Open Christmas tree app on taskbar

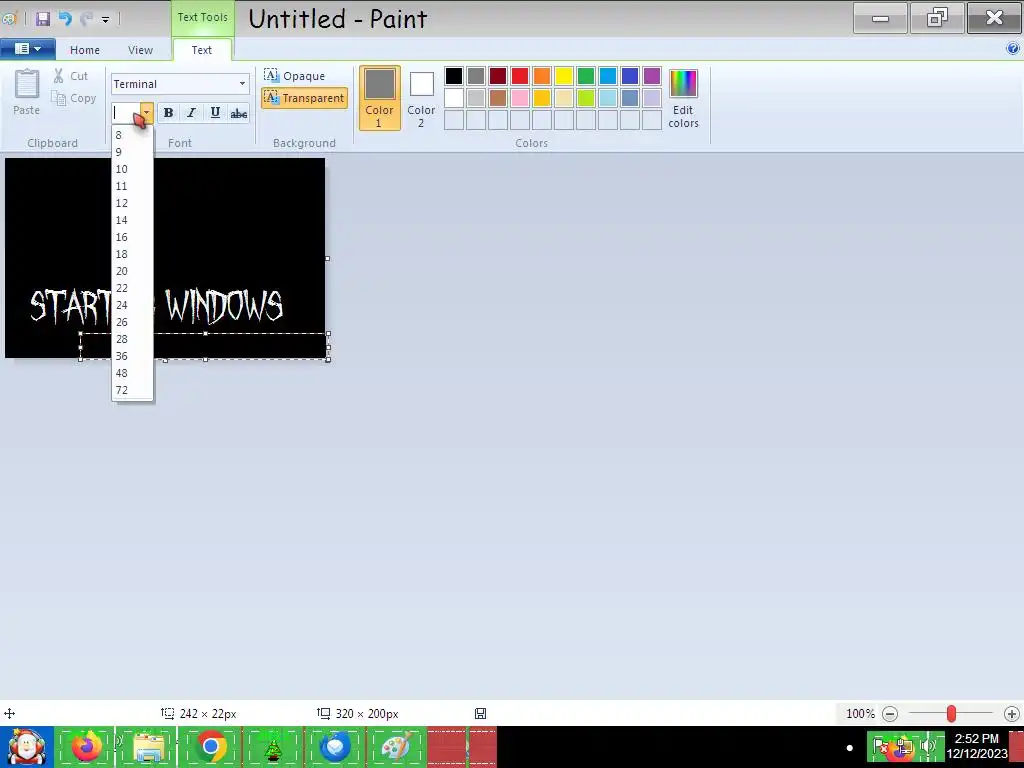coord(273,746)
